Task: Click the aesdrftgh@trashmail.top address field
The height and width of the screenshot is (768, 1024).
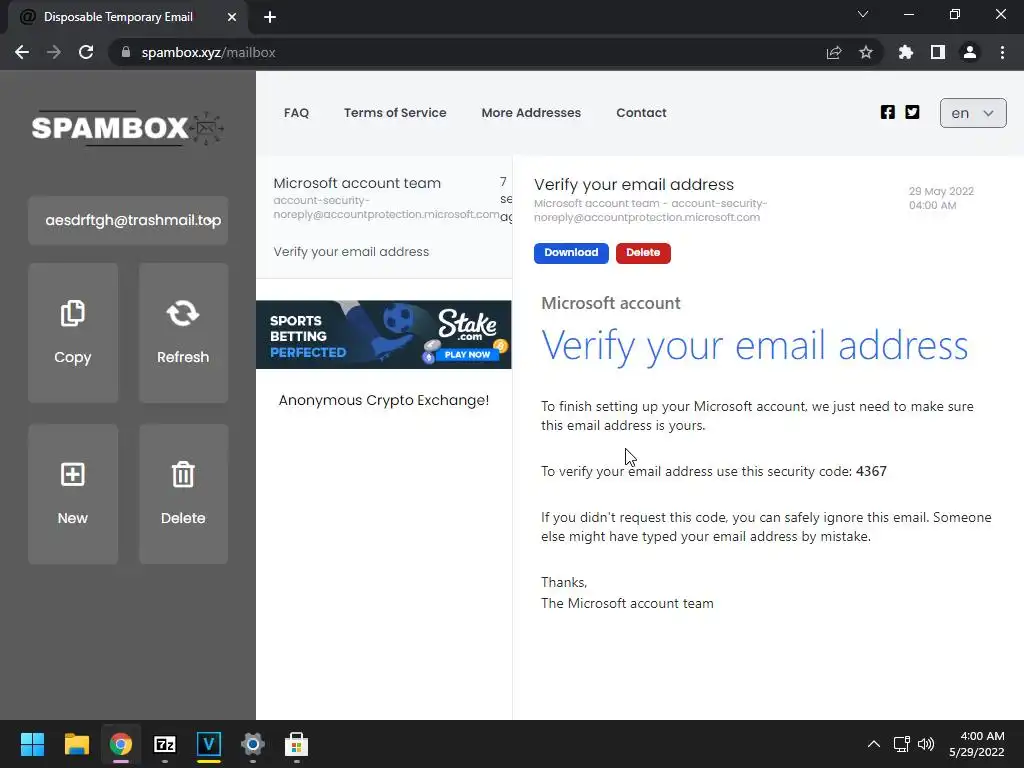Action: click(128, 220)
